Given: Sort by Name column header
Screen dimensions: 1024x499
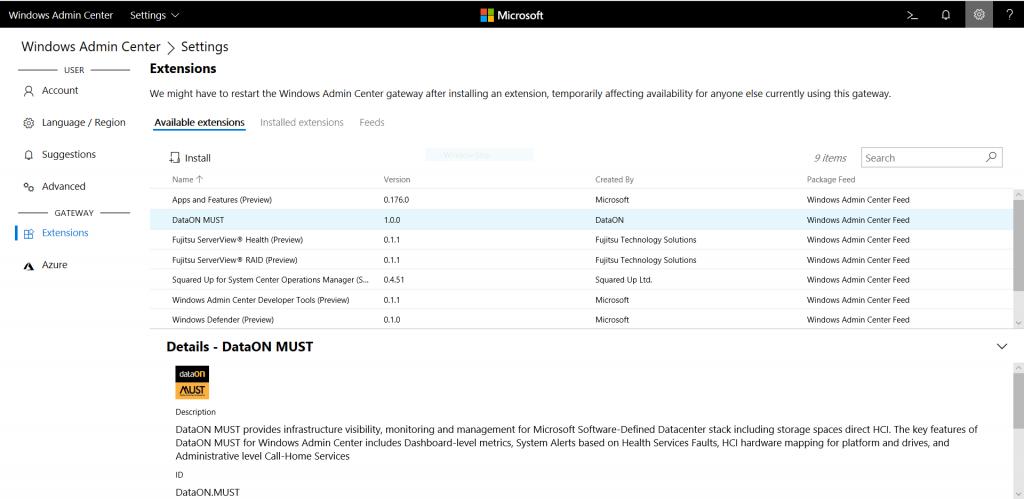Looking at the screenshot, I should (187, 179).
